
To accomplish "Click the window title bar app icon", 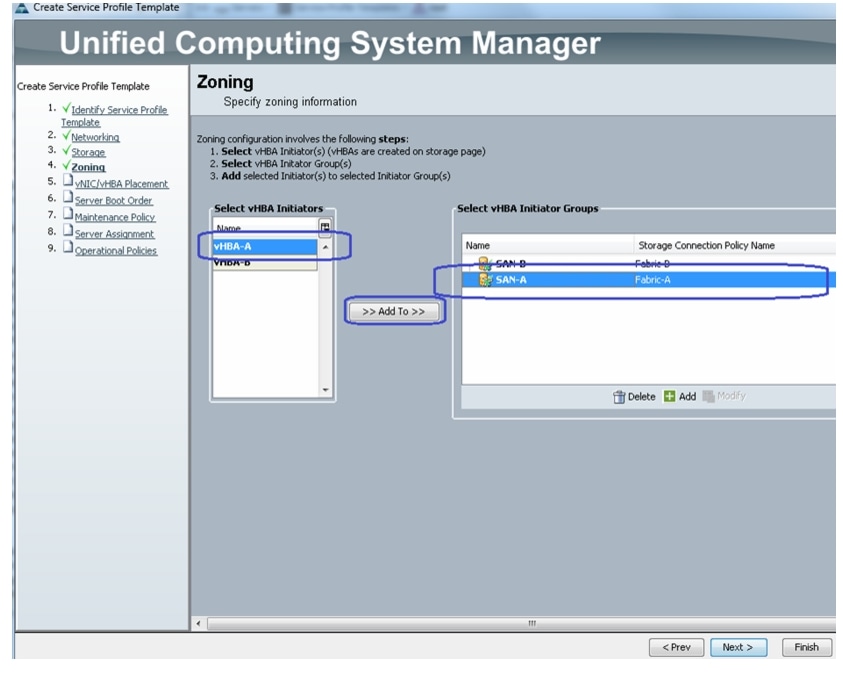I will 22,8.
